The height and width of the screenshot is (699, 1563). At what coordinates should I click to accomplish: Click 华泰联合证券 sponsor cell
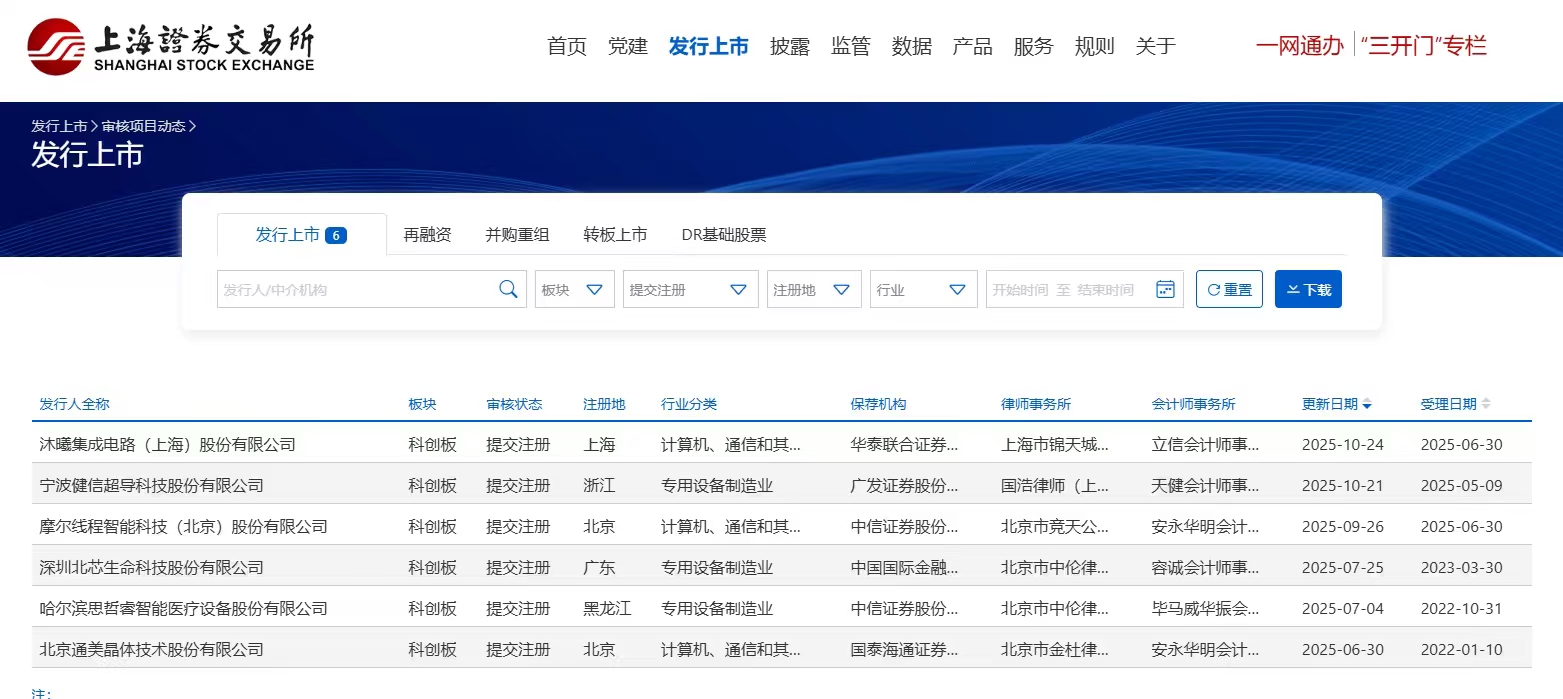coord(905,444)
